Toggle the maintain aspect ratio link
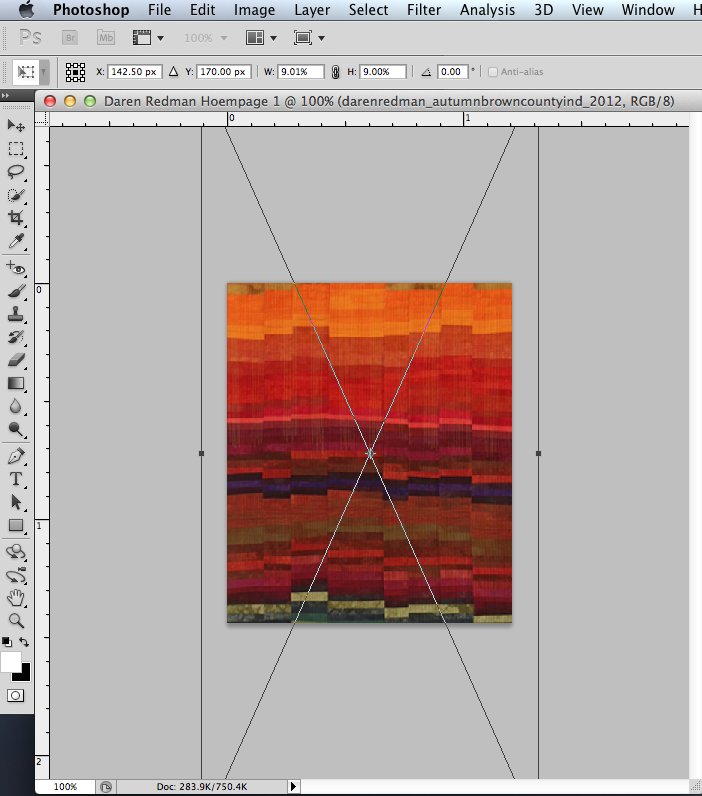This screenshot has width=702, height=796. (x=335, y=72)
